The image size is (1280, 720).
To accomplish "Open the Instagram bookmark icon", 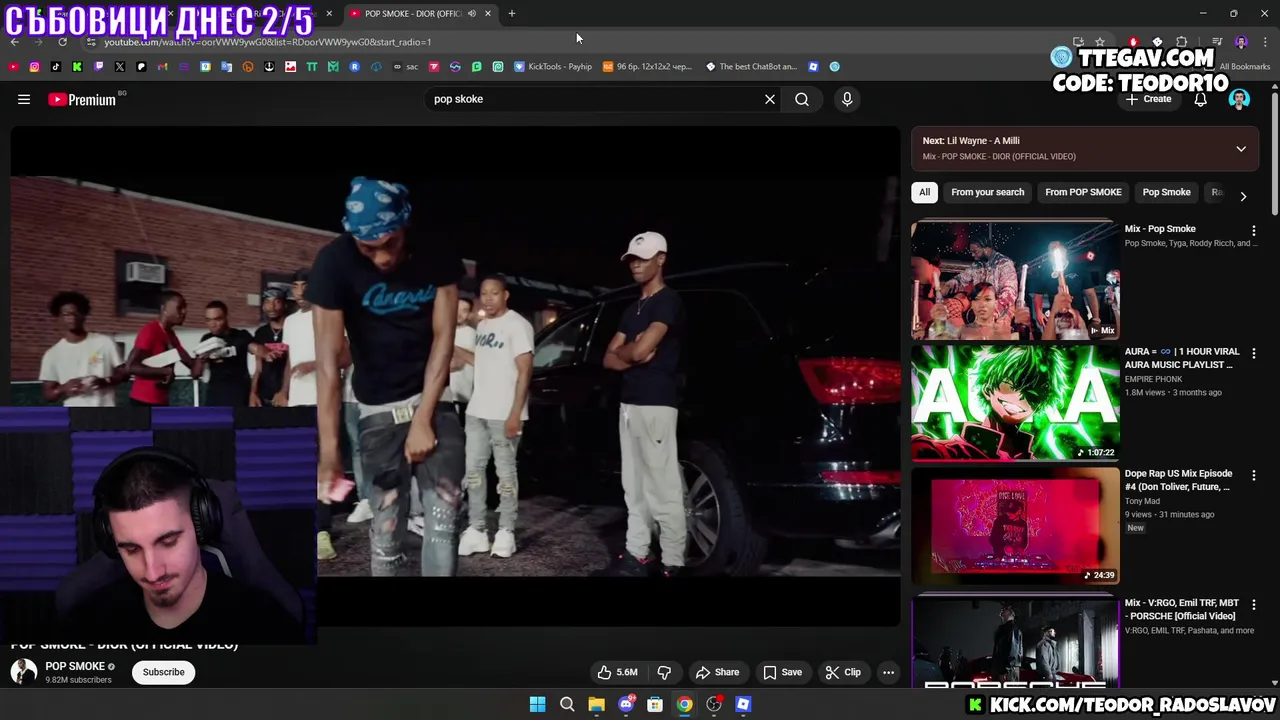I will pyautogui.click(x=34, y=67).
